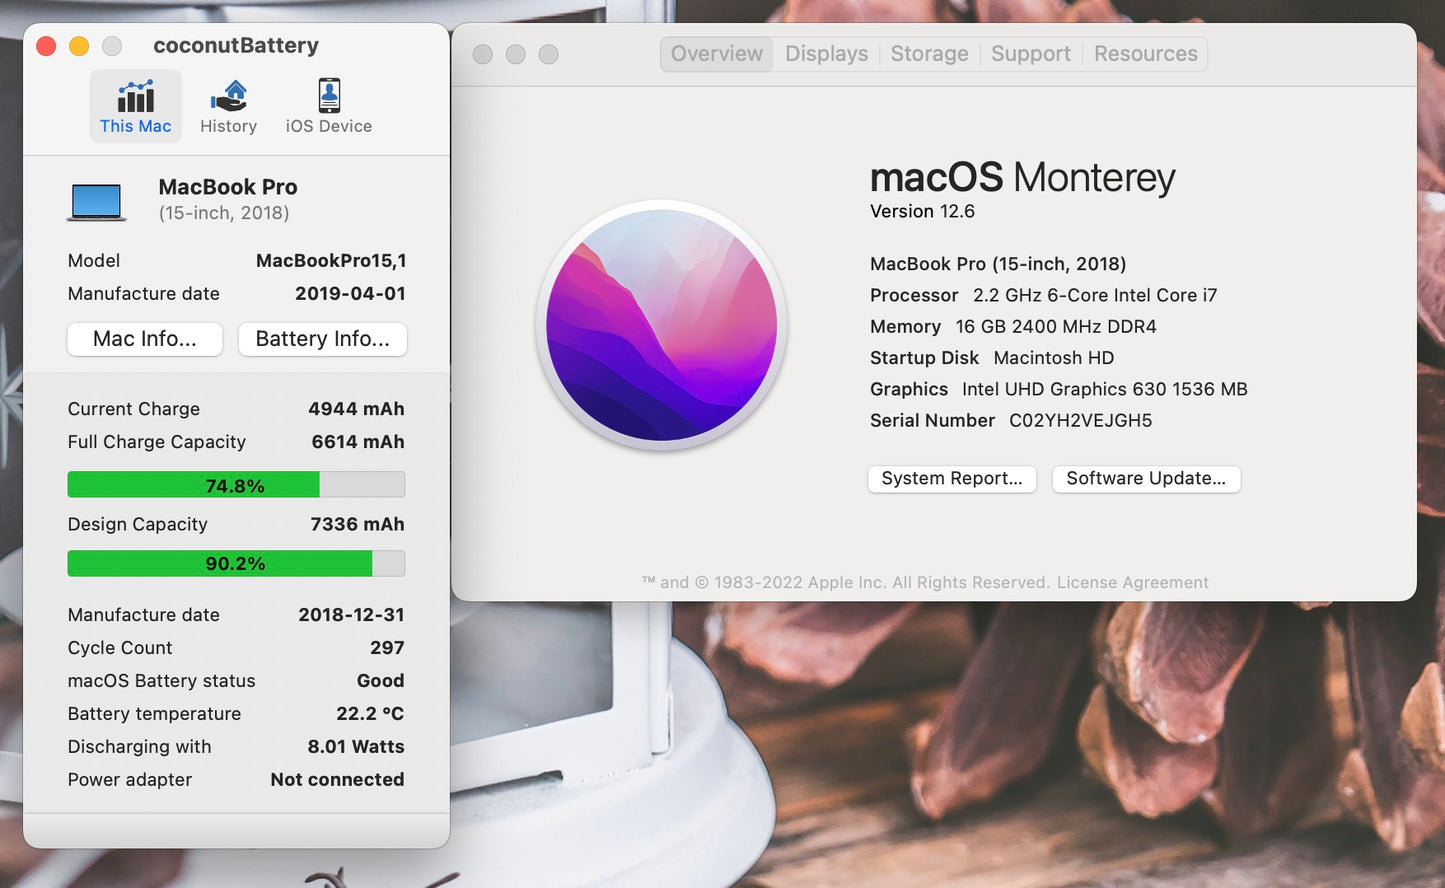The height and width of the screenshot is (888, 1445).
Task: Launch System Report
Action: pyautogui.click(x=951, y=478)
